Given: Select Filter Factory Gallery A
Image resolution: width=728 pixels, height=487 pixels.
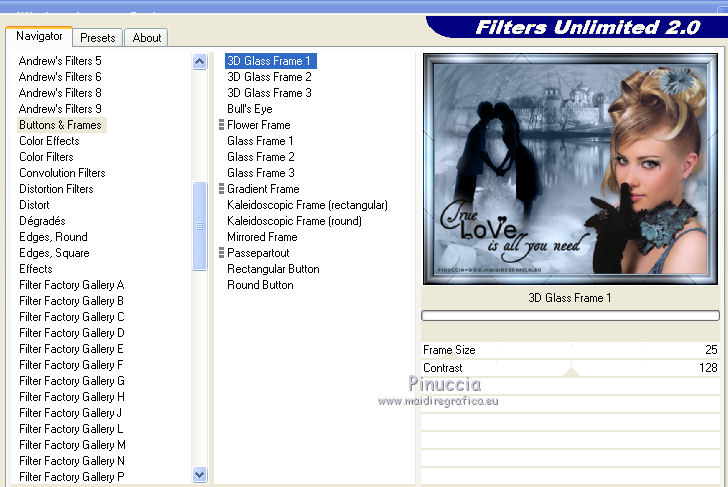Looking at the screenshot, I should click(x=72, y=285).
